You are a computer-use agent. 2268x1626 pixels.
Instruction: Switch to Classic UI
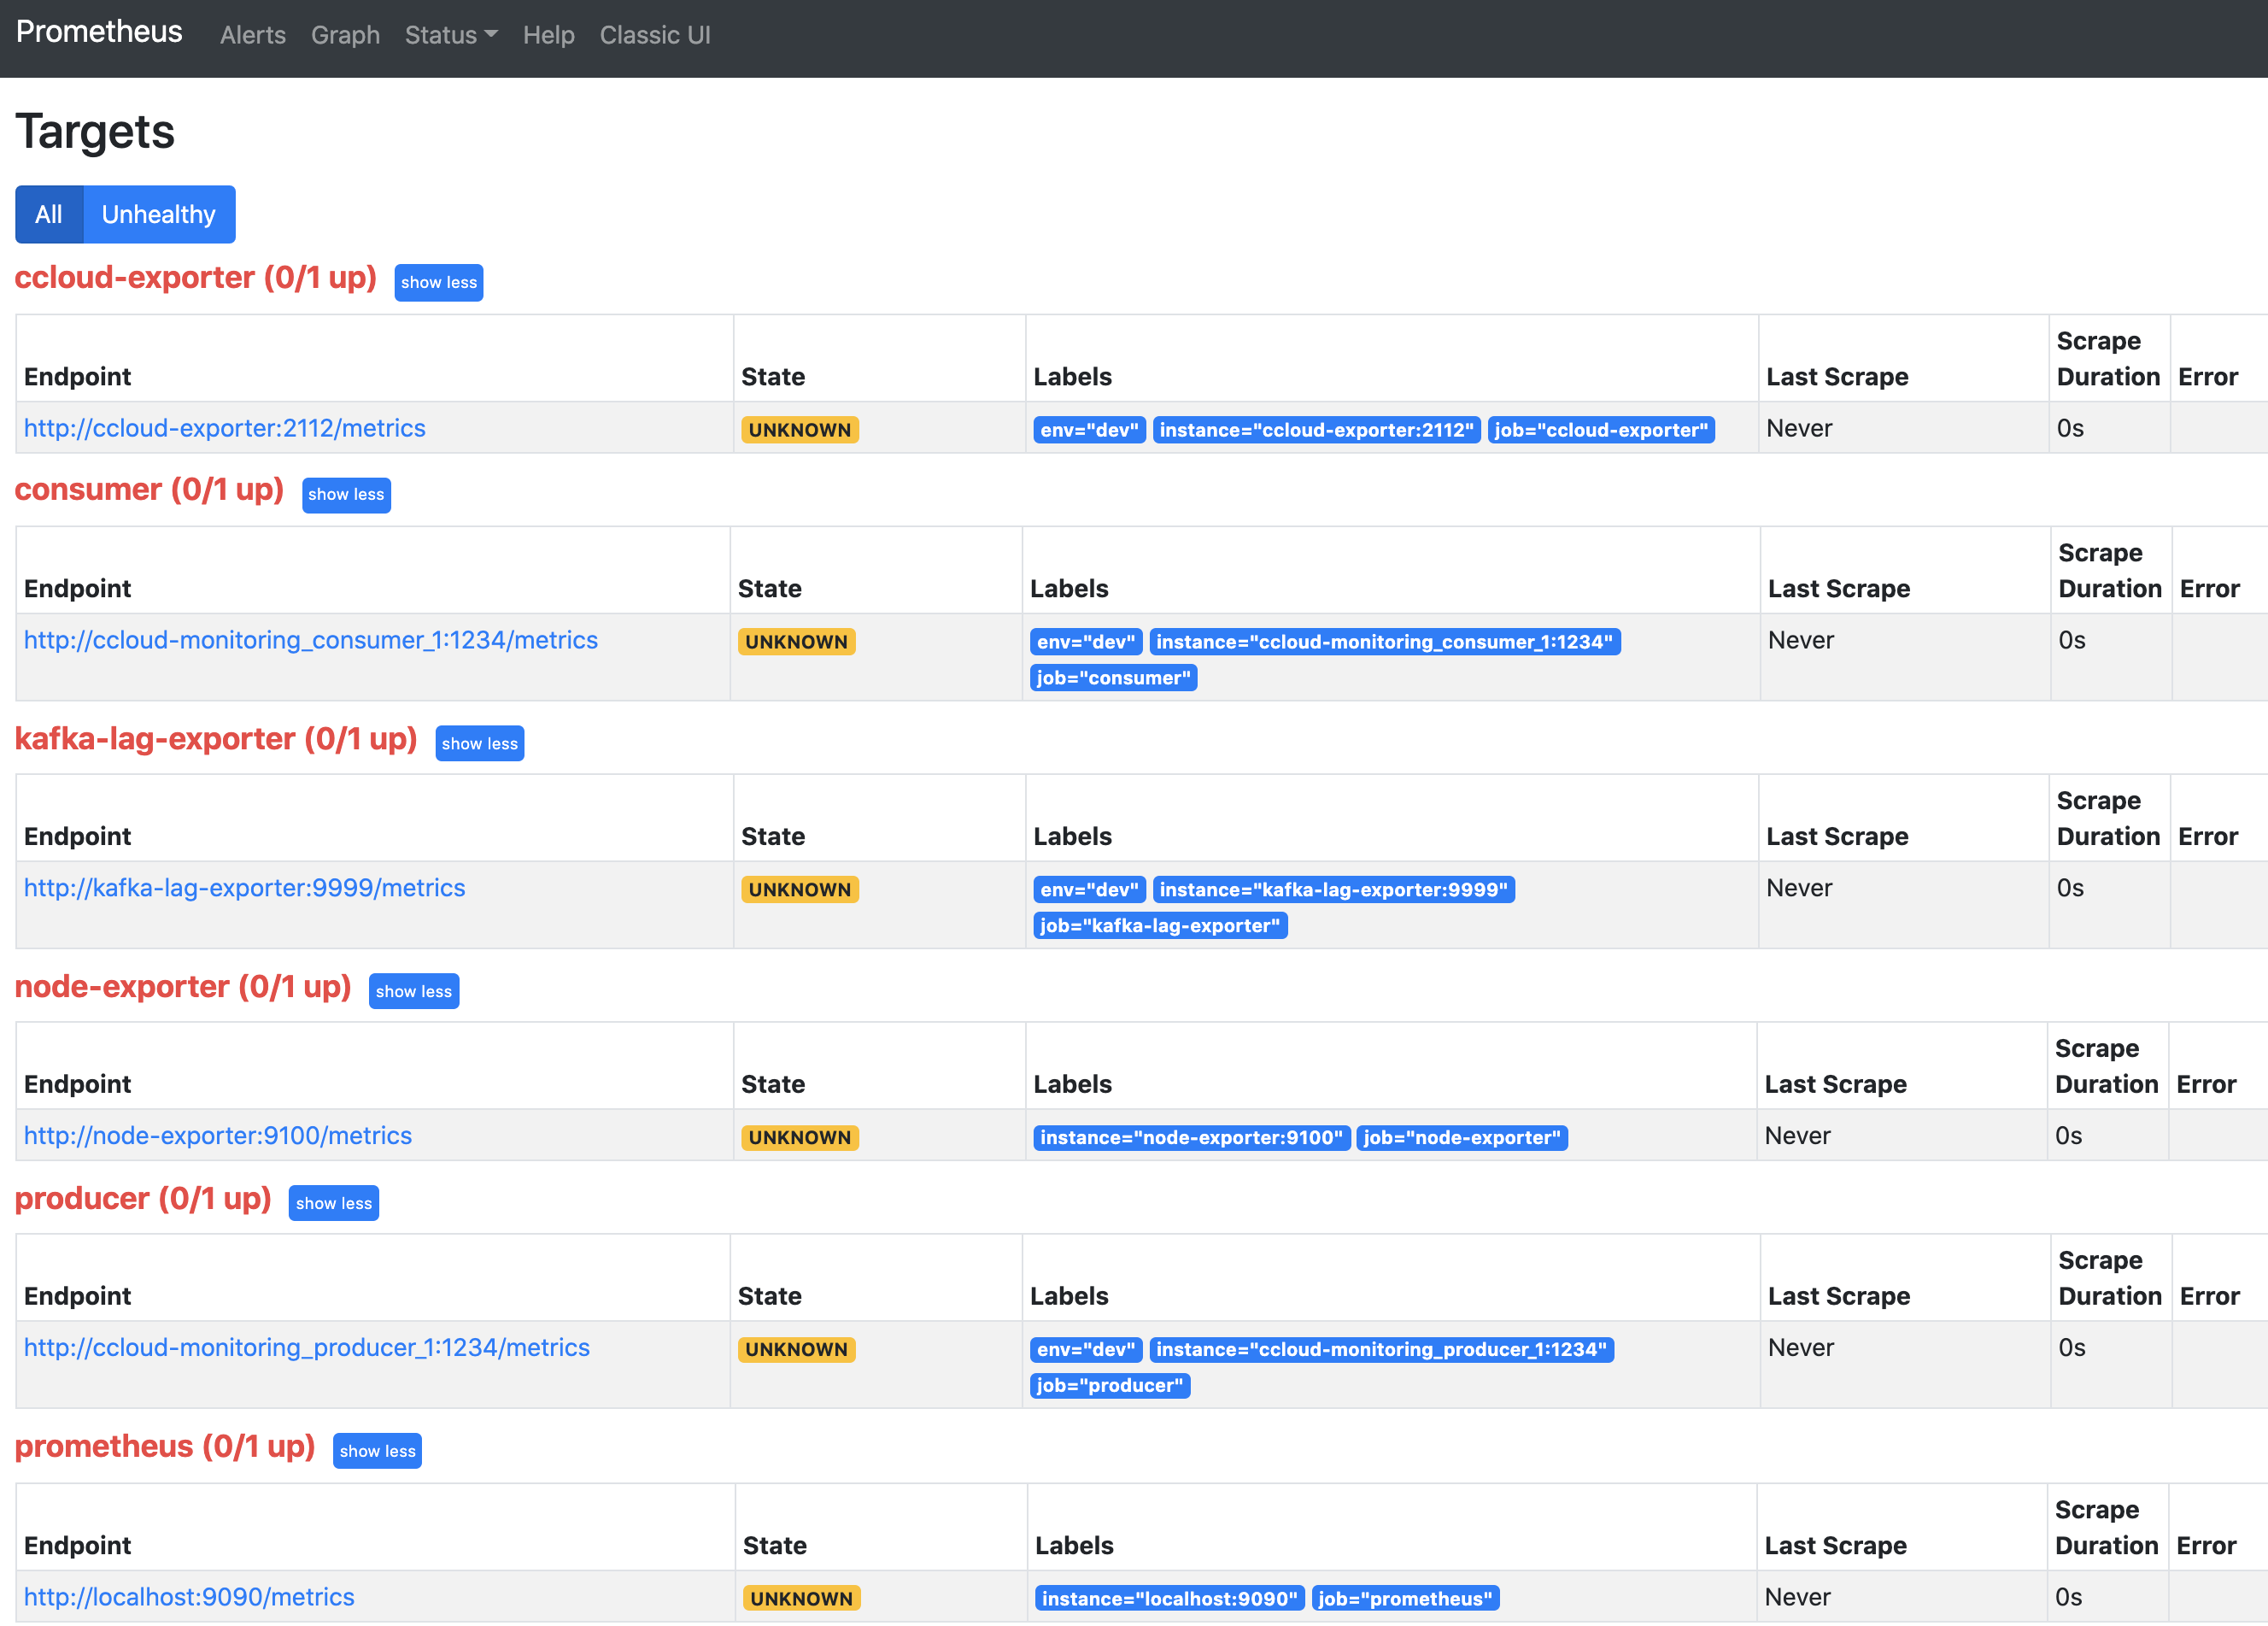click(654, 35)
